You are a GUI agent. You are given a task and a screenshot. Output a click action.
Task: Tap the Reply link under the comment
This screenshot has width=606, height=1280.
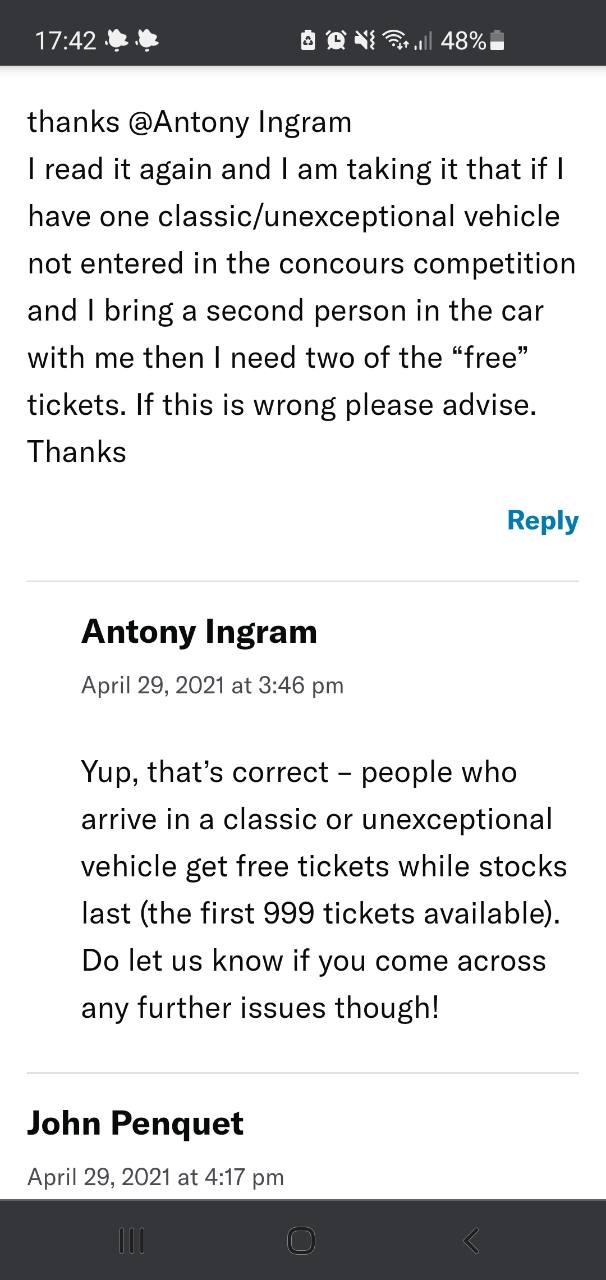542,521
